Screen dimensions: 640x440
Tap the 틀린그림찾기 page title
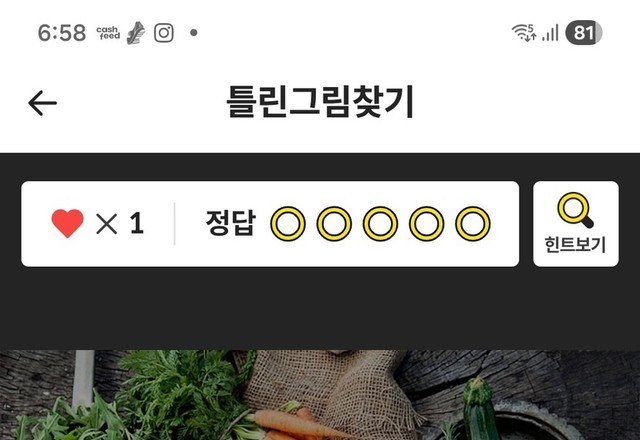(320, 102)
